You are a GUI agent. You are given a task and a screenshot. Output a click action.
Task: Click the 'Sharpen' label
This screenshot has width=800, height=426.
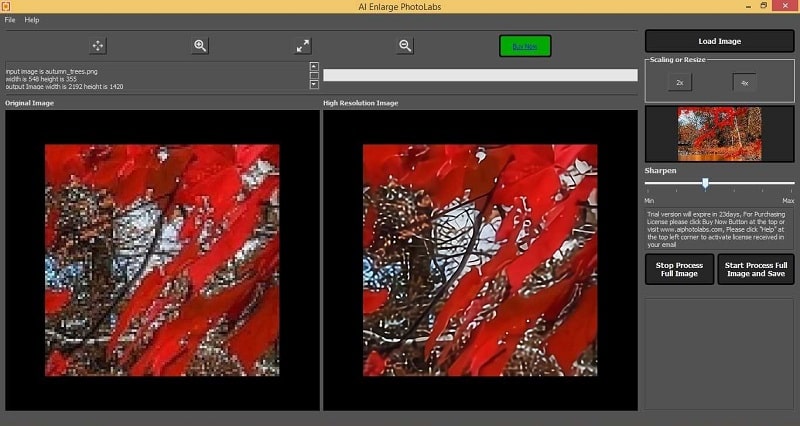pos(660,170)
